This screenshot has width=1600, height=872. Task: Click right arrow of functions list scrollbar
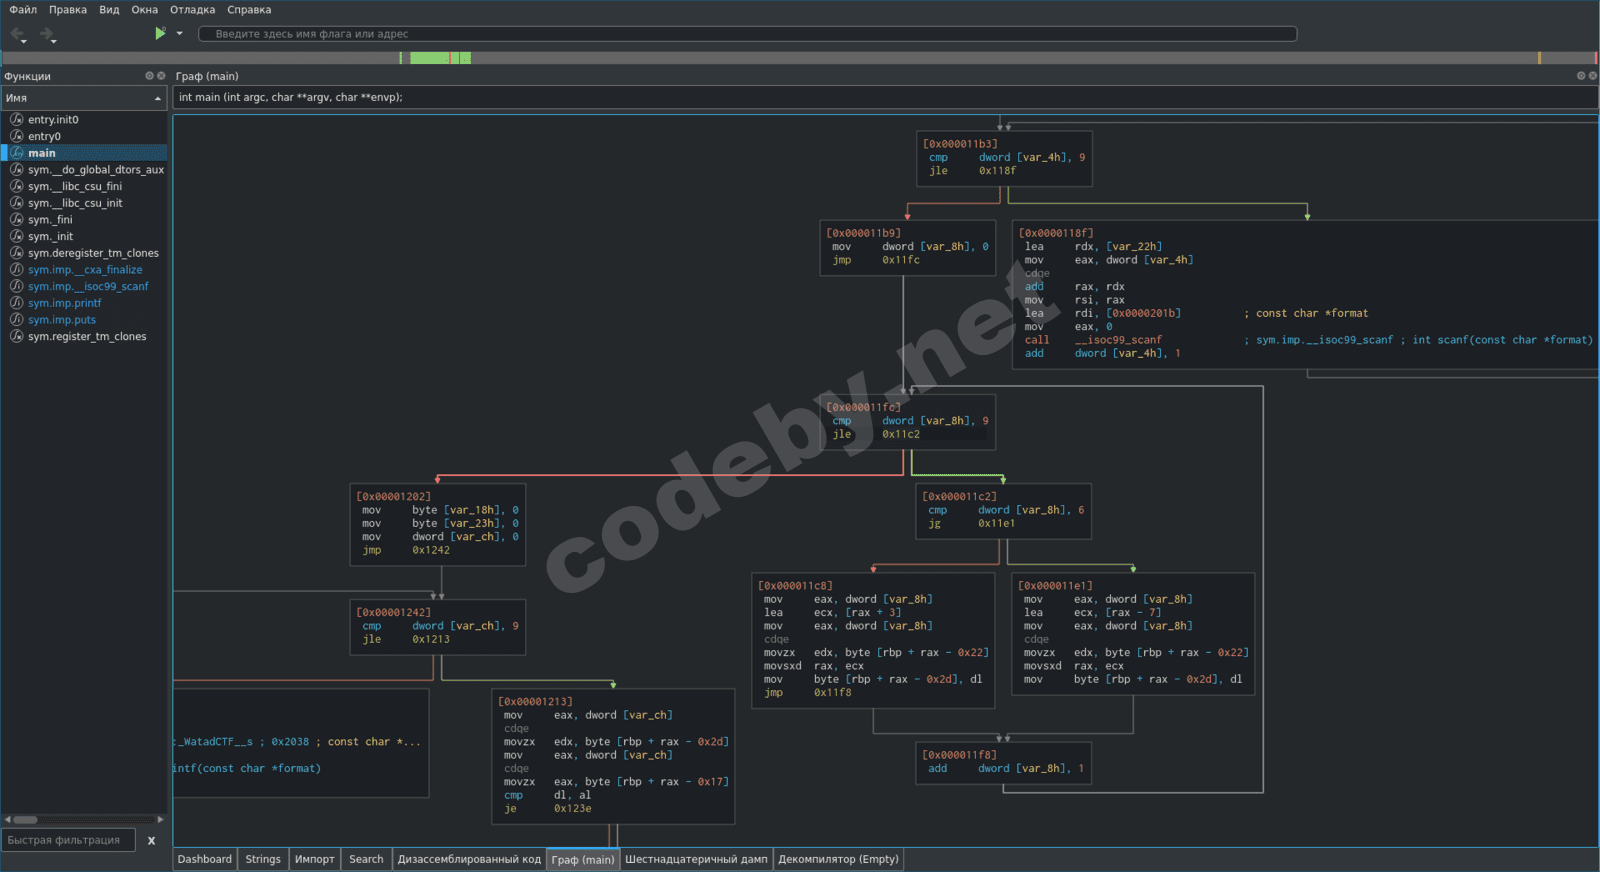(161, 819)
